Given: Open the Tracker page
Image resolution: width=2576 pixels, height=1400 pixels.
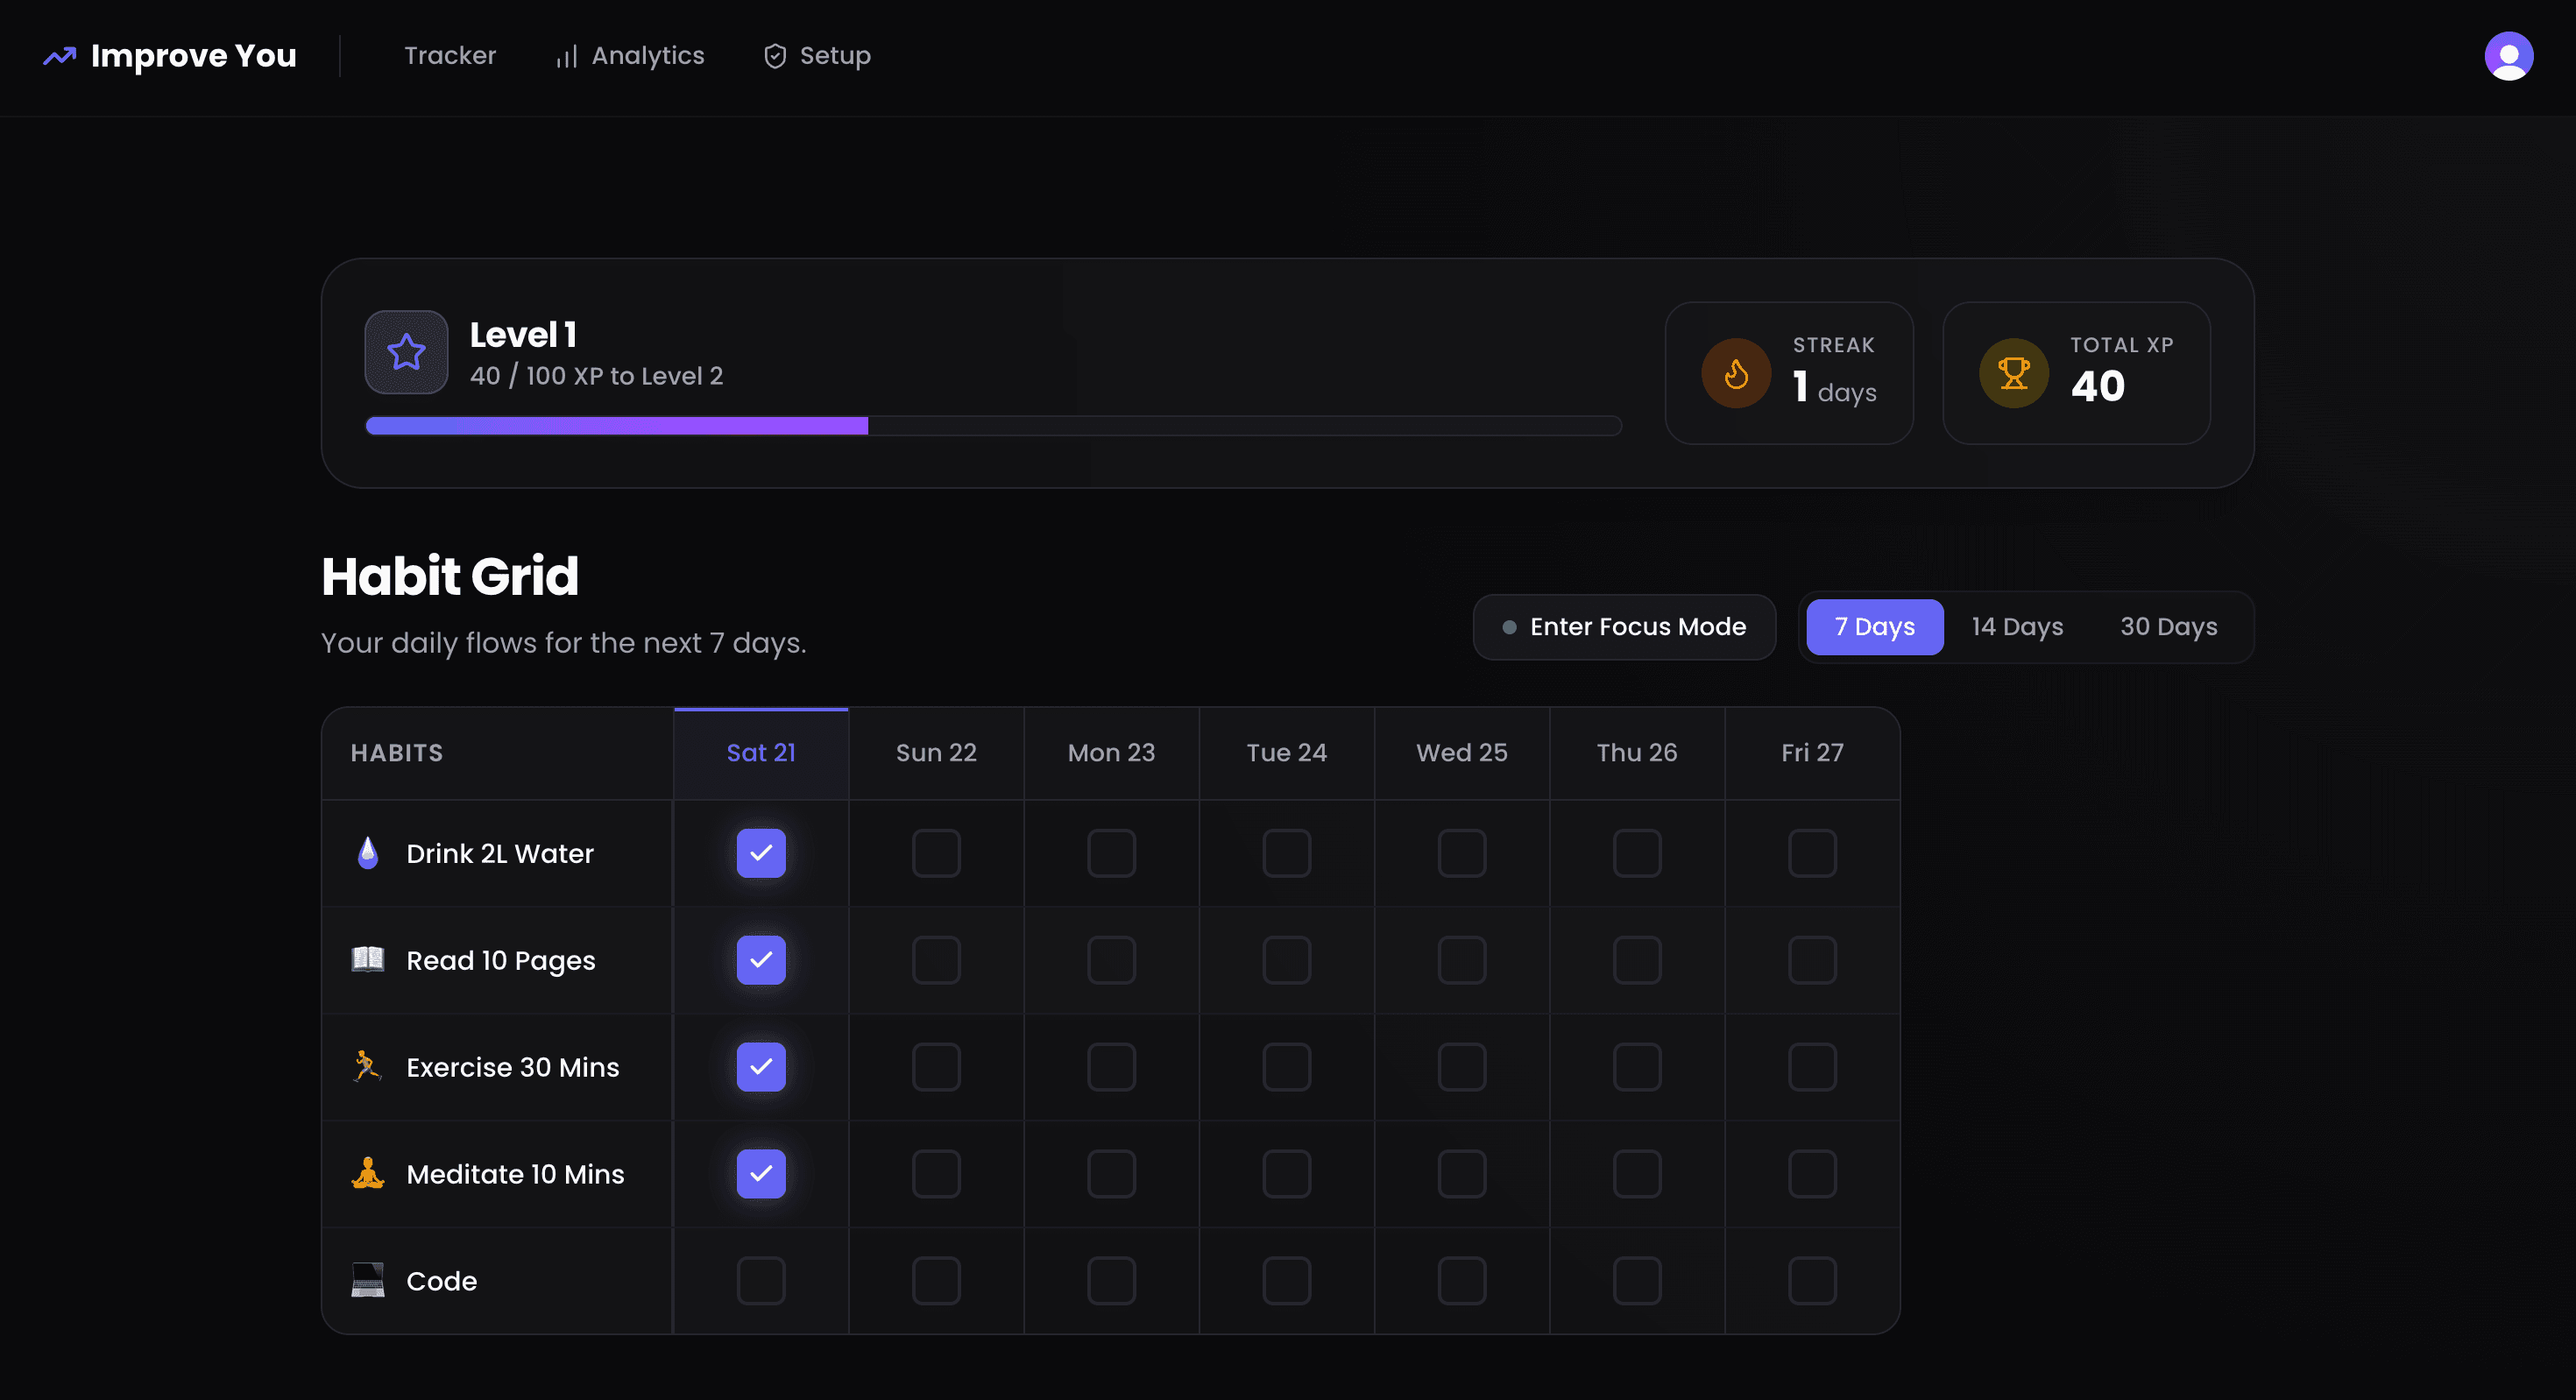Looking at the screenshot, I should pyautogui.click(x=450, y=56).
